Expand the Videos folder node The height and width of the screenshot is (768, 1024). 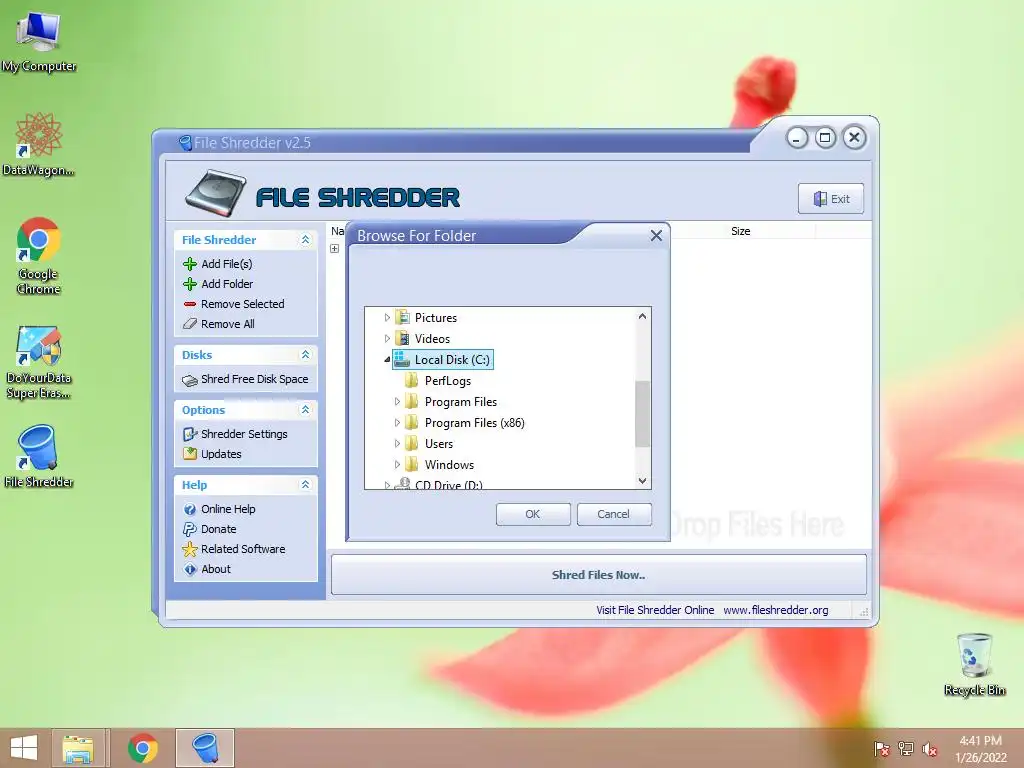coord(387,339)
